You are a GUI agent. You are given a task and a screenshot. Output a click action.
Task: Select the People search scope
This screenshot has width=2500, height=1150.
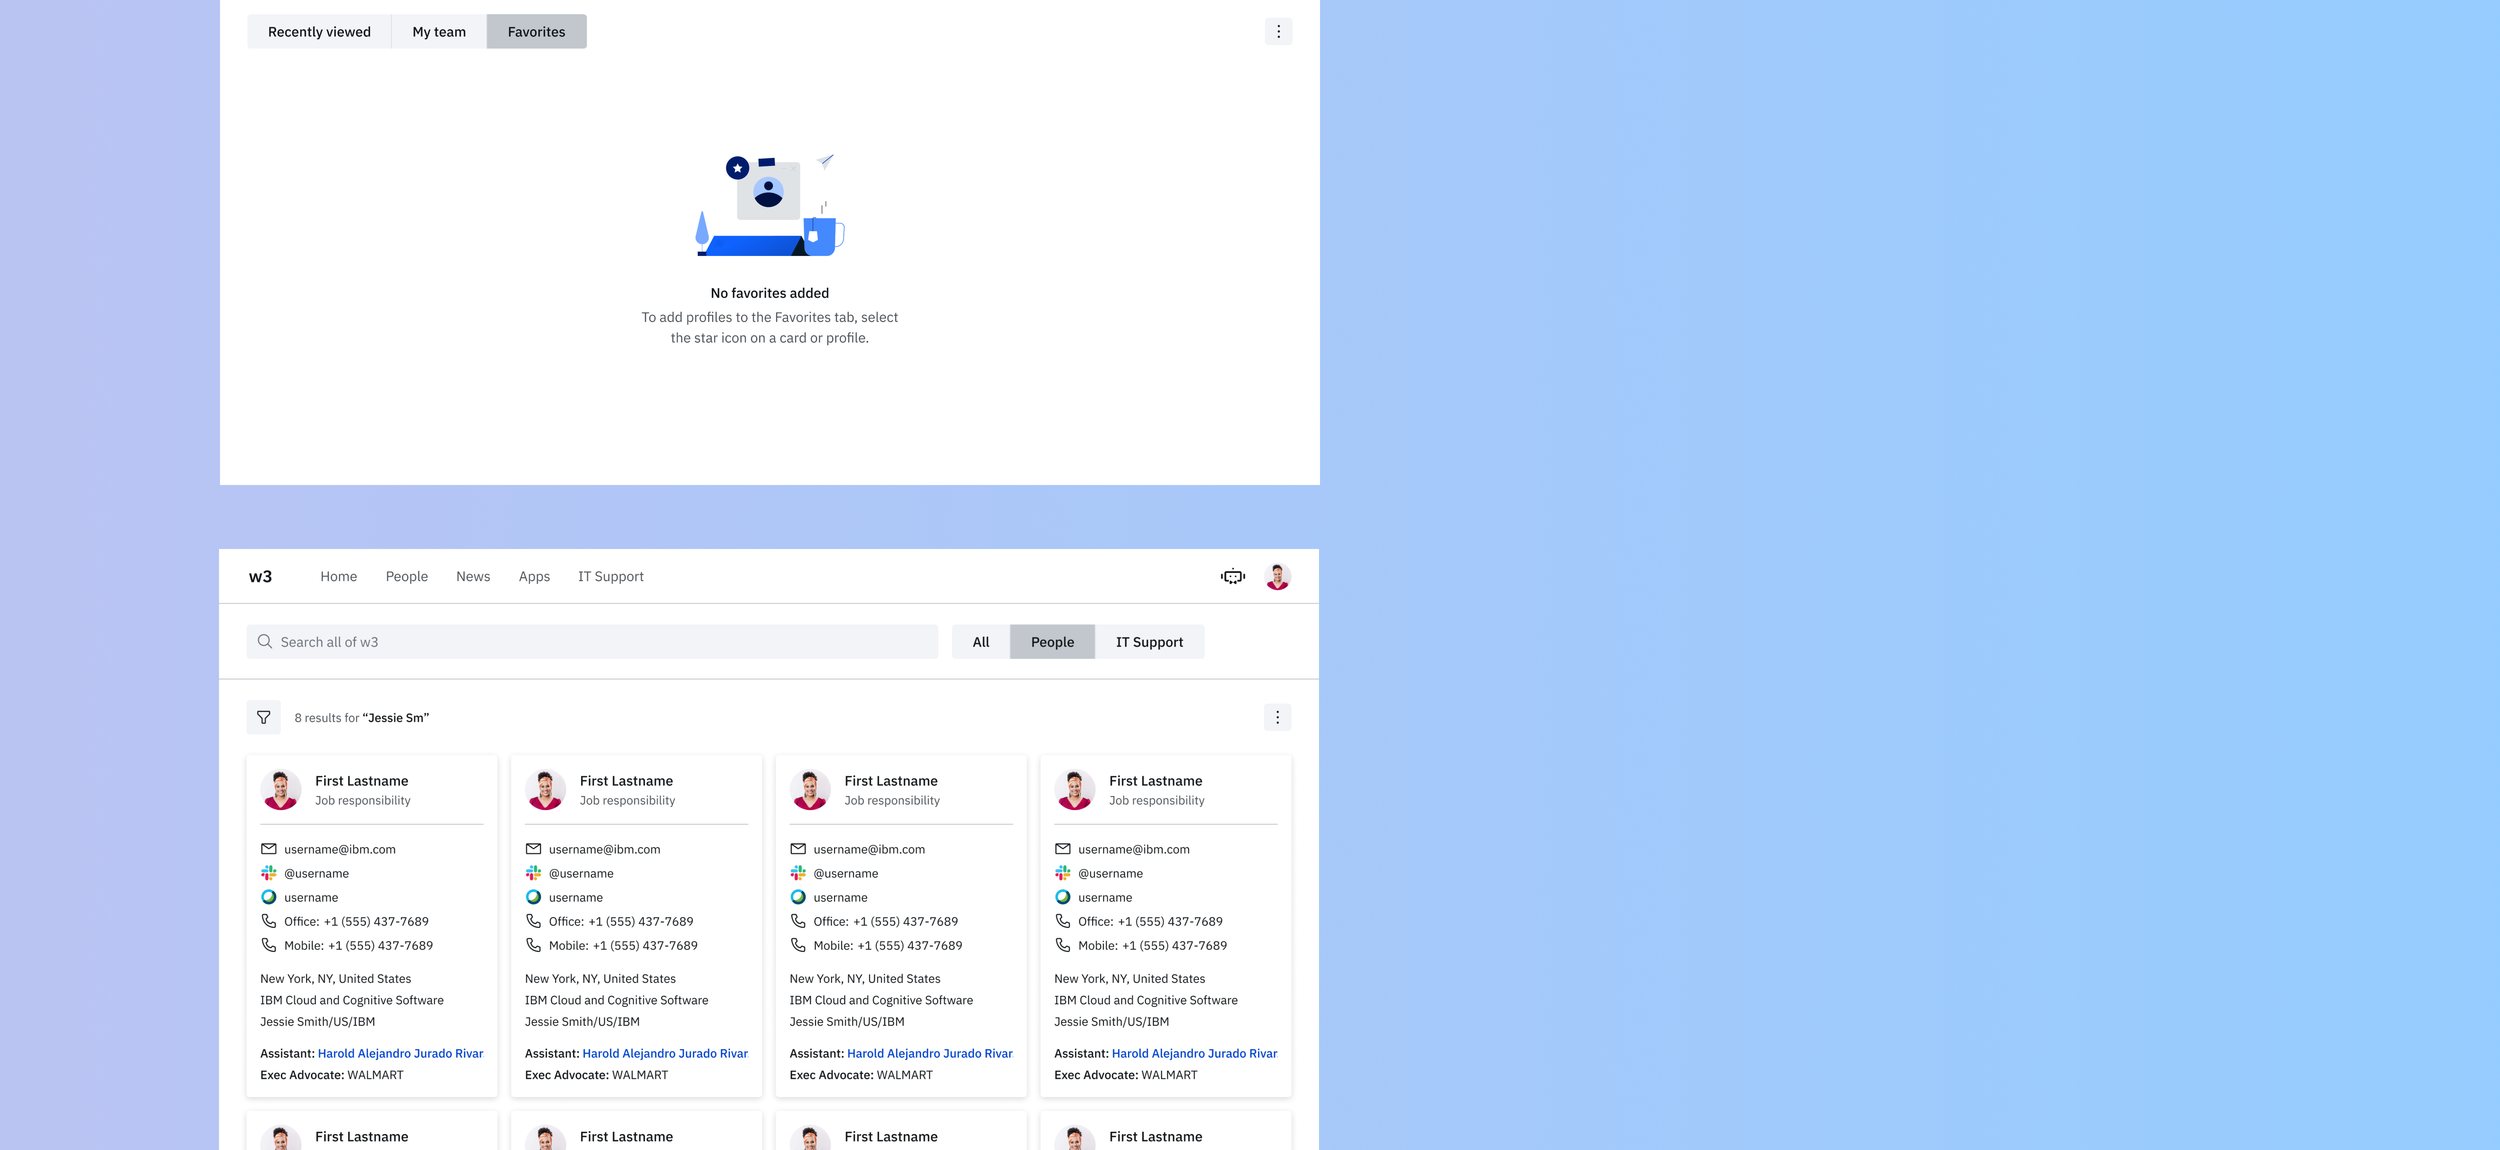tap(1052, 641)
